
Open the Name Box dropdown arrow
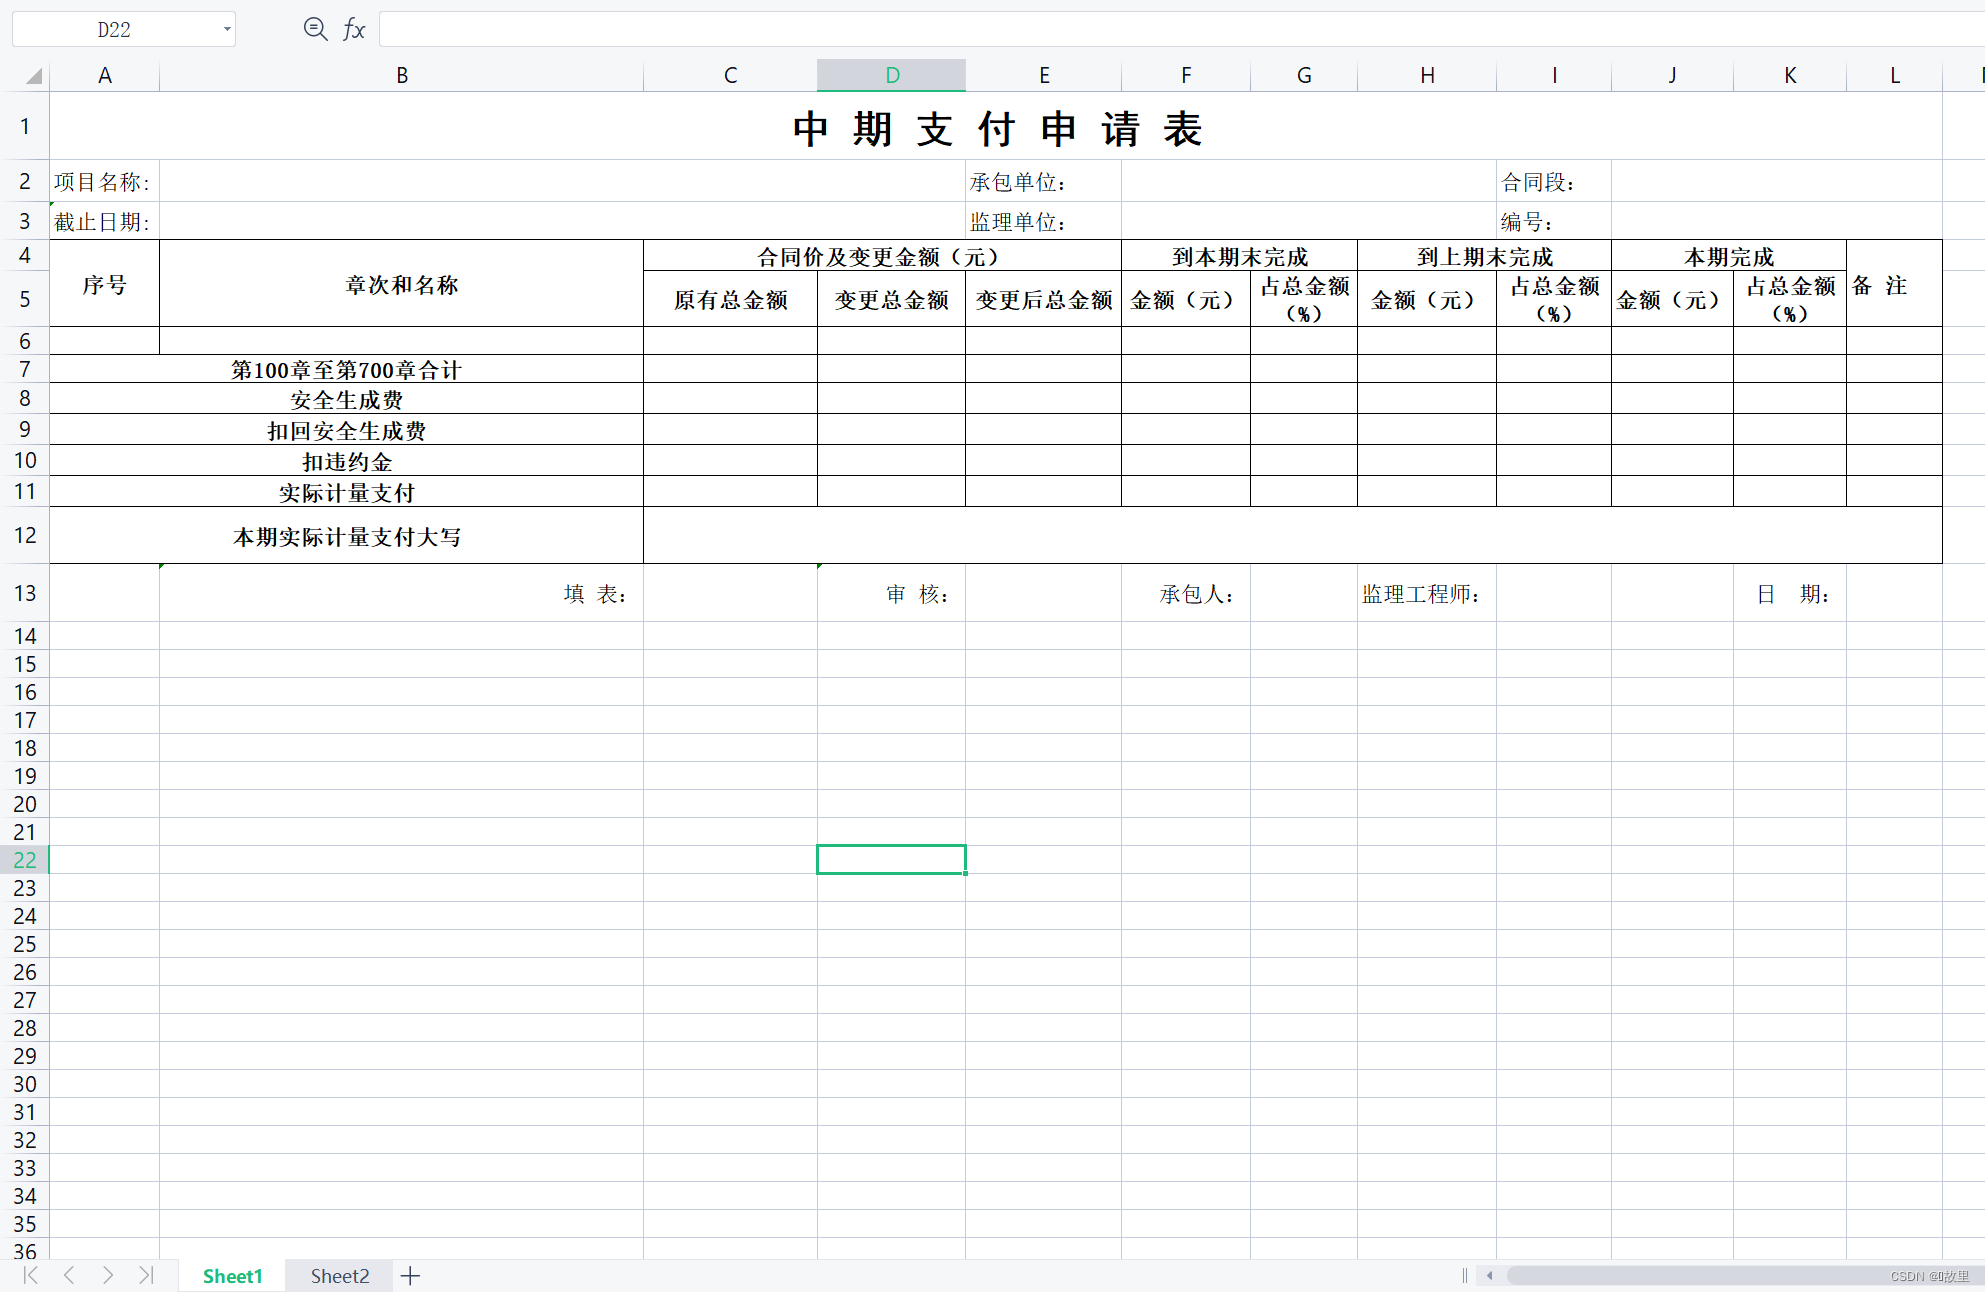[x=227, y=29]
